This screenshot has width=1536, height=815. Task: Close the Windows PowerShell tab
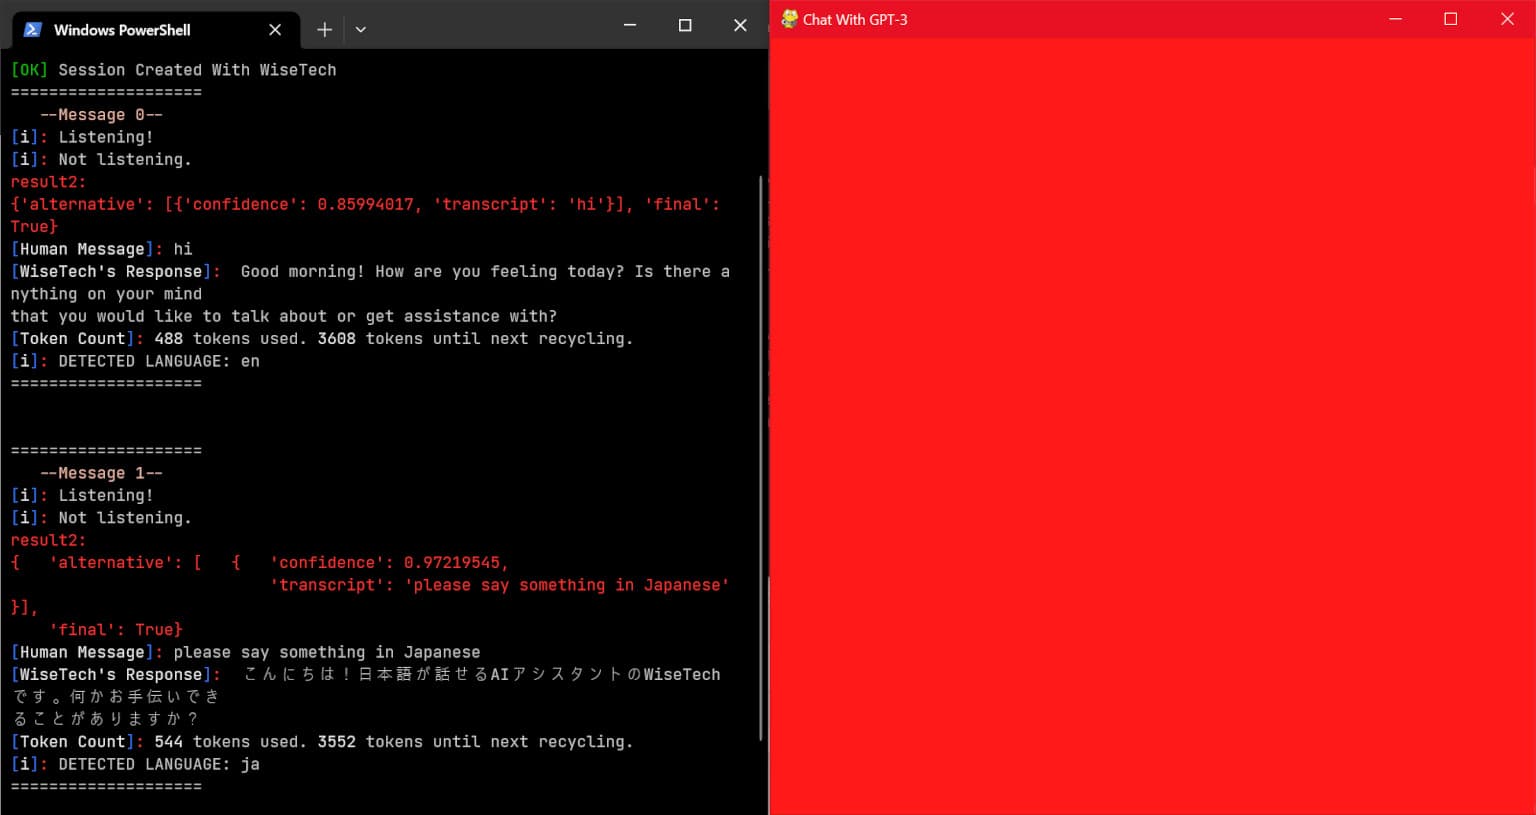(x=275, y=29)
